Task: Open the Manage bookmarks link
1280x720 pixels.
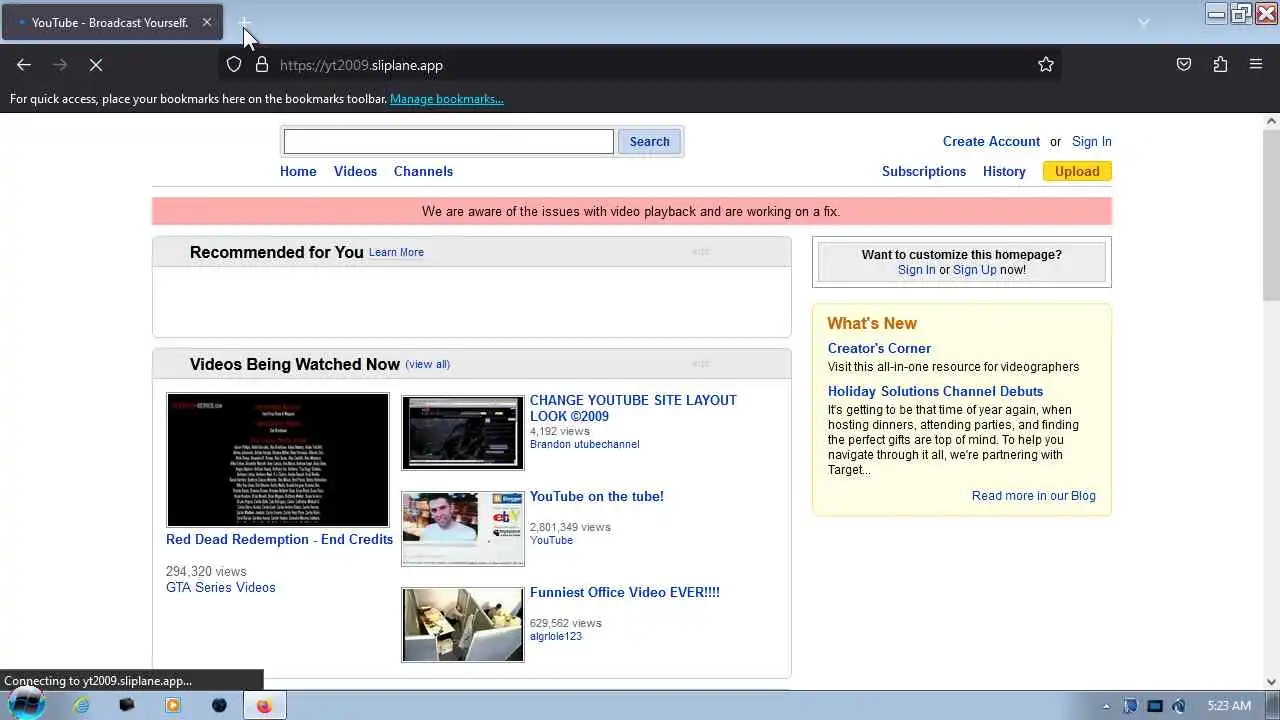Action: [447, 99]
